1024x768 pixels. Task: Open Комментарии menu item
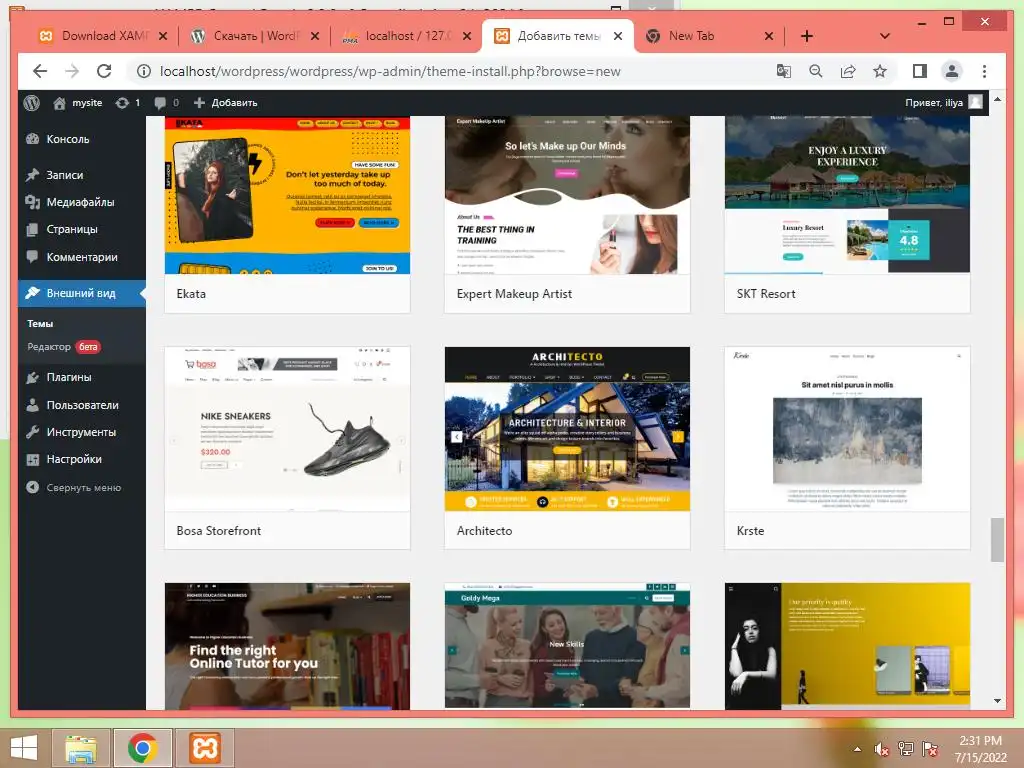82,257
